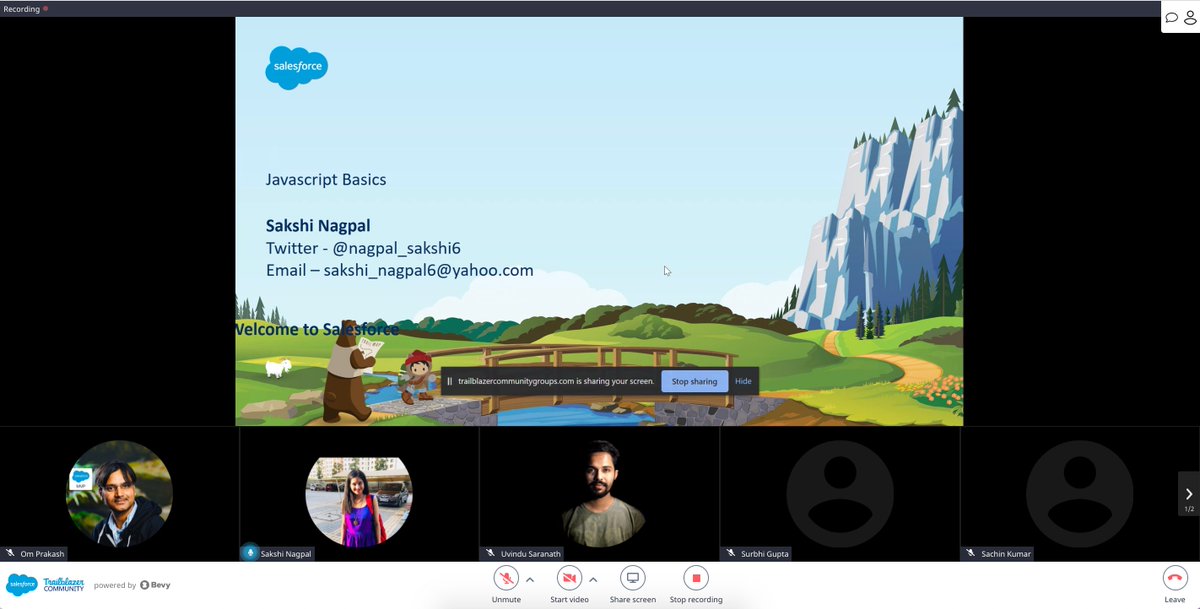Screen dimensions: 1200x609
Task: Select Om Prakash's video tile
Action: [x=119, y=494]
